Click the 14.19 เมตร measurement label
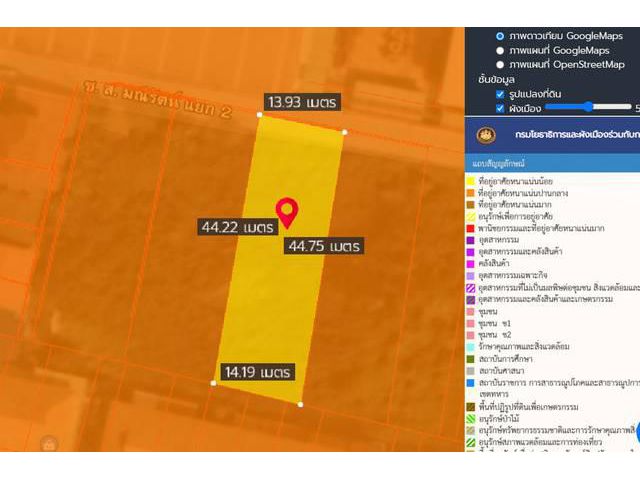The width and height of the screenshot is (640, 480). click(257, 371)
